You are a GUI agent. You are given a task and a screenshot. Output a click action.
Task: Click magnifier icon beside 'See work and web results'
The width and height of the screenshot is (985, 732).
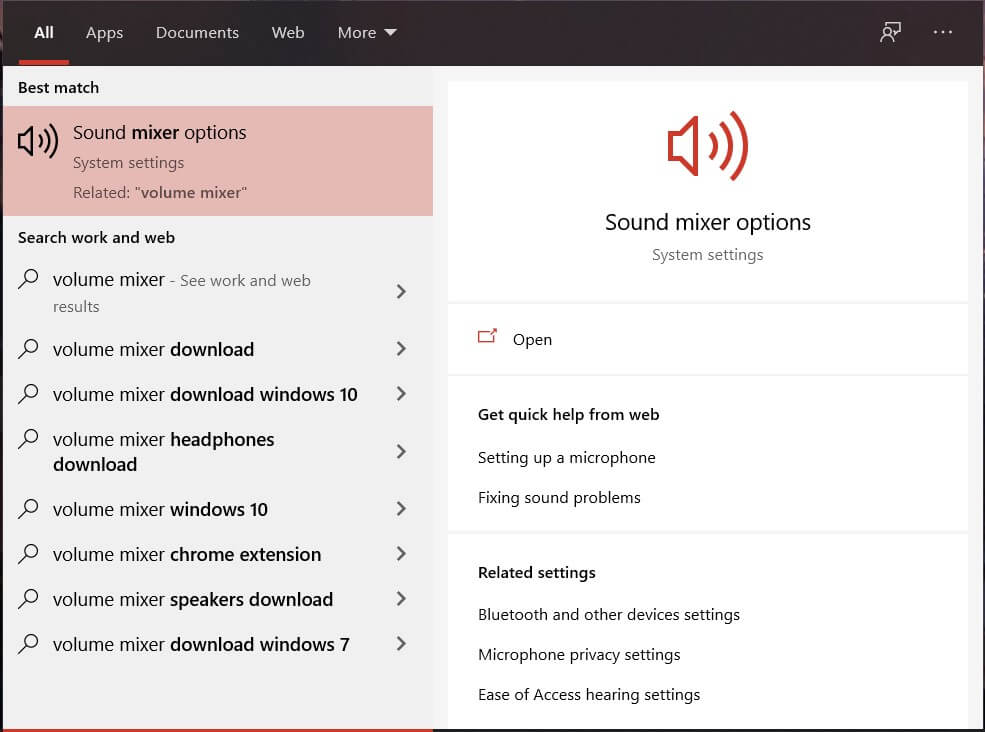[28, 279]
